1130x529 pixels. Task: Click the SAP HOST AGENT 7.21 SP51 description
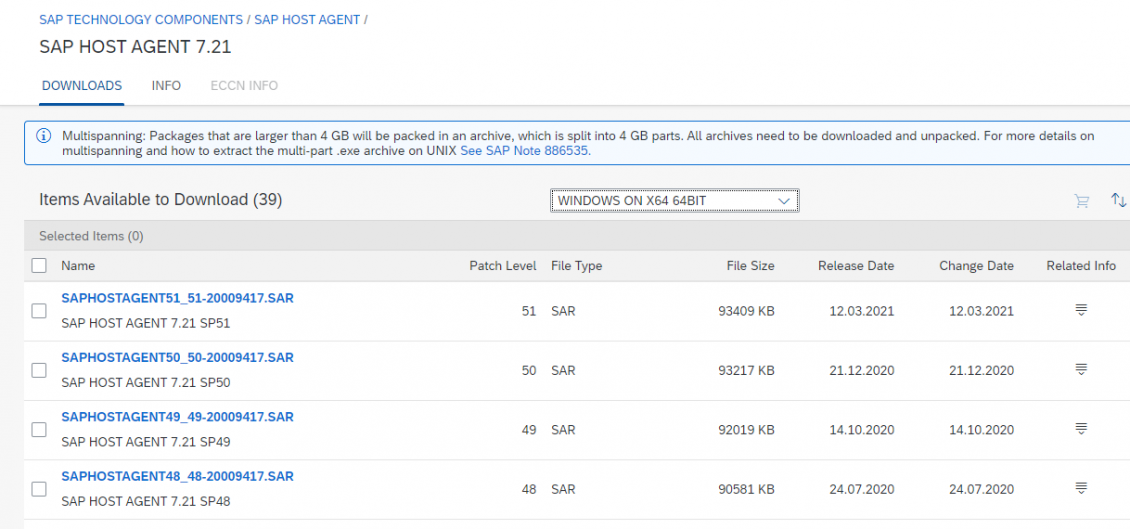146,324
